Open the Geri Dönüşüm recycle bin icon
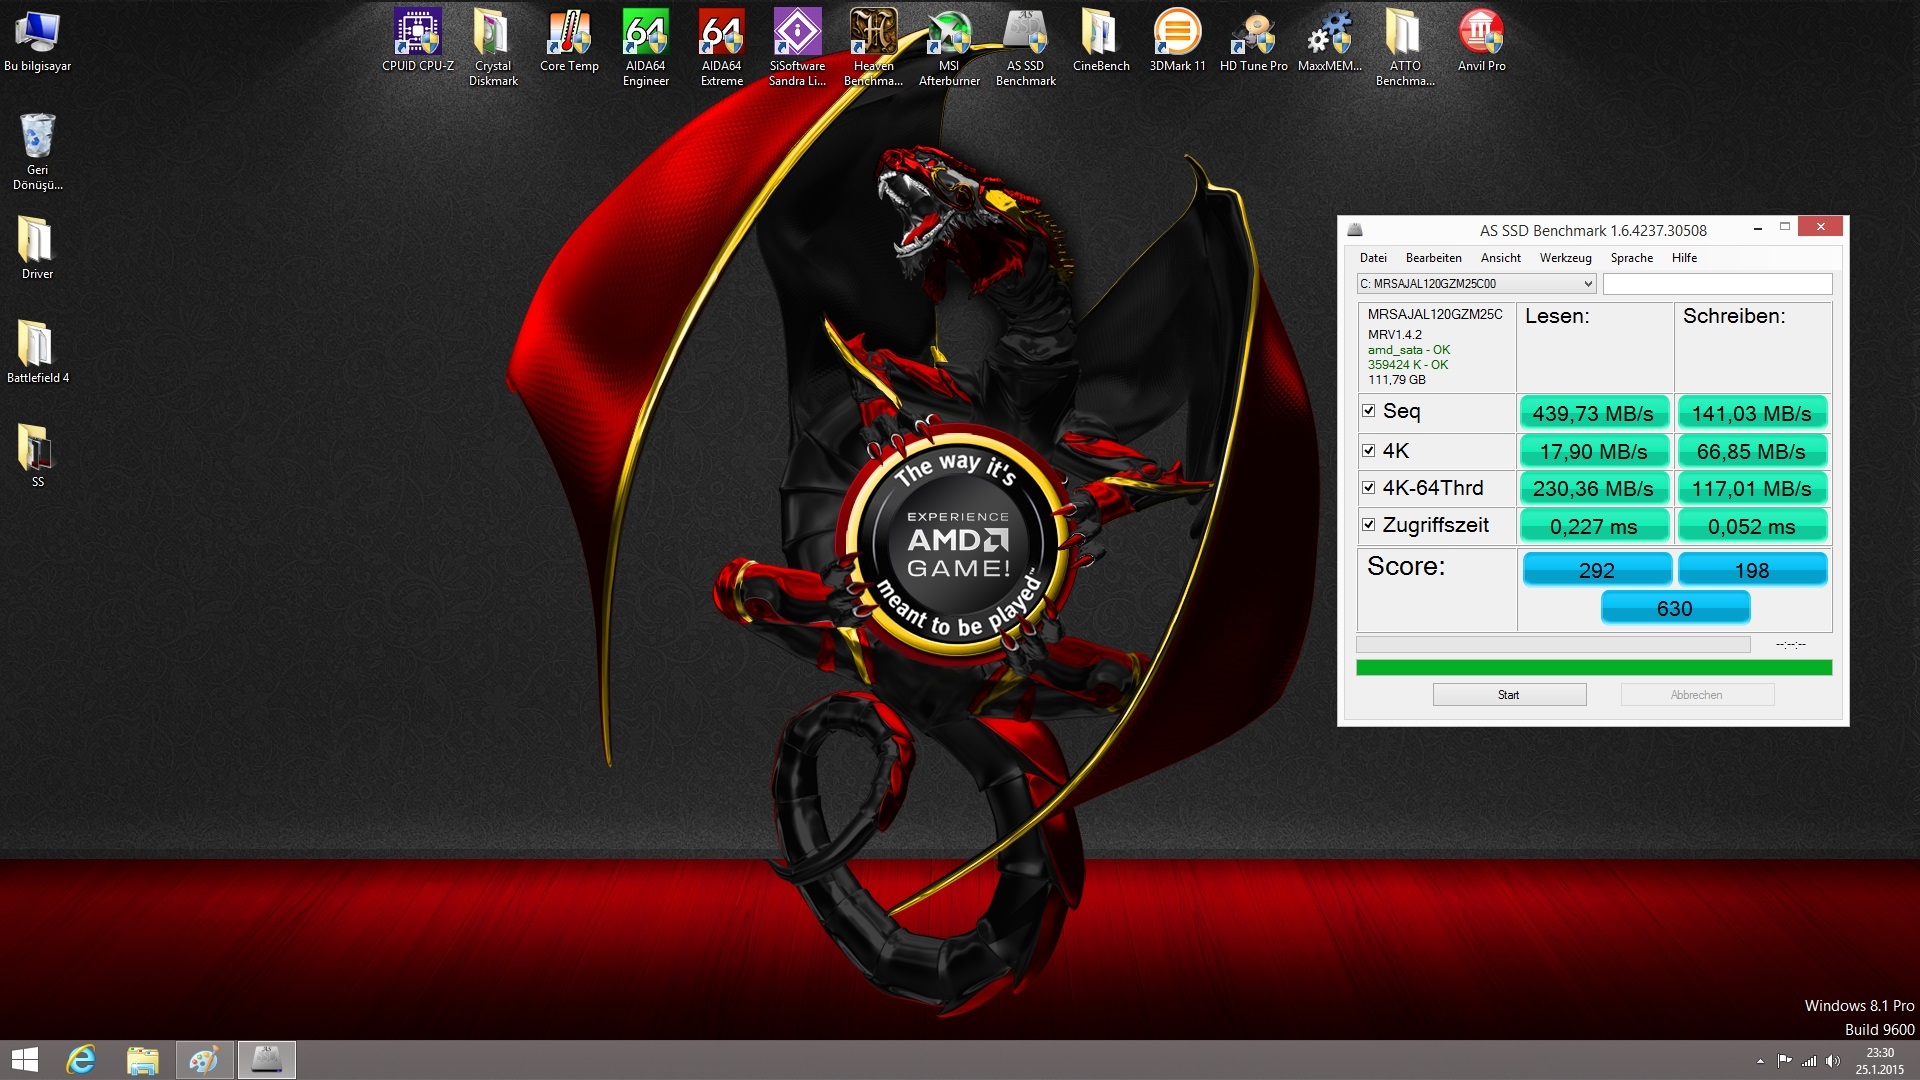Screen dimensions: 1920x1080 click(x=37, y=151)
